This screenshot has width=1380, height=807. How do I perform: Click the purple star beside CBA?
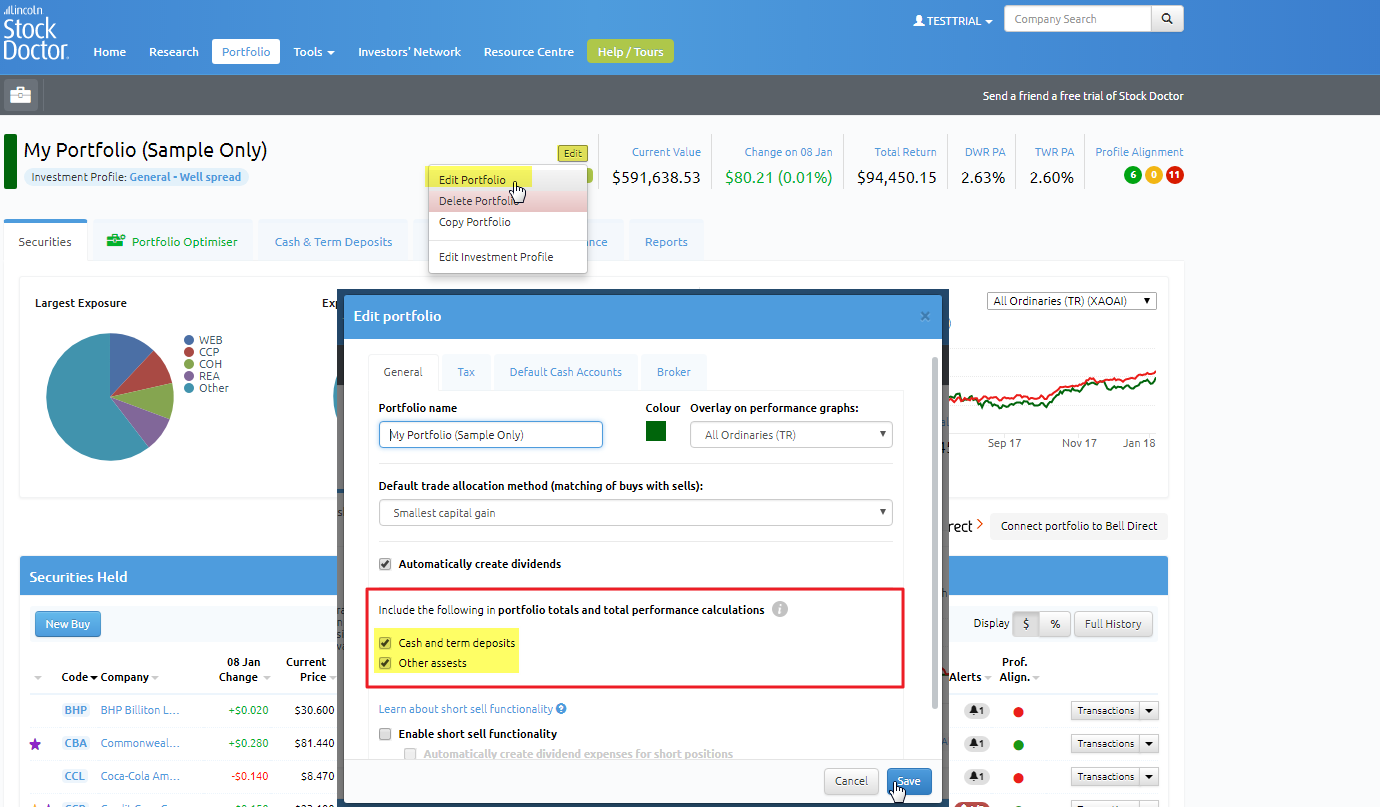pos(36,744)
